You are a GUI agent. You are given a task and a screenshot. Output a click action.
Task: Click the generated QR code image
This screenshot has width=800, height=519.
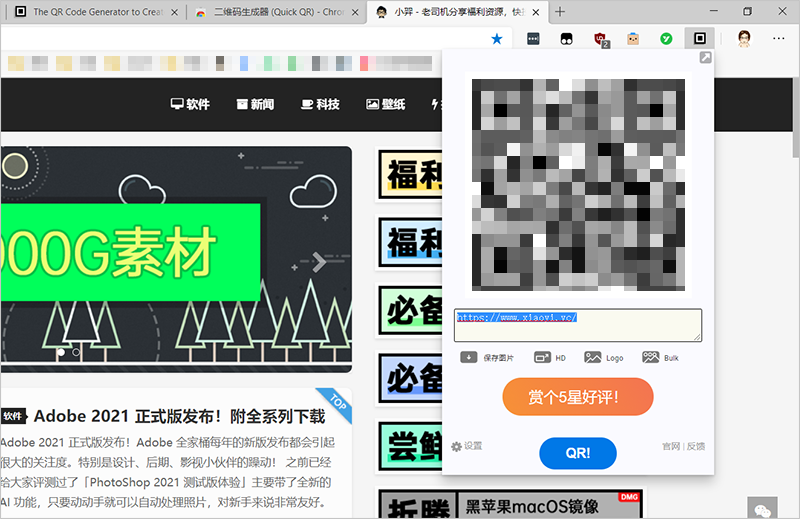[578, 185]
